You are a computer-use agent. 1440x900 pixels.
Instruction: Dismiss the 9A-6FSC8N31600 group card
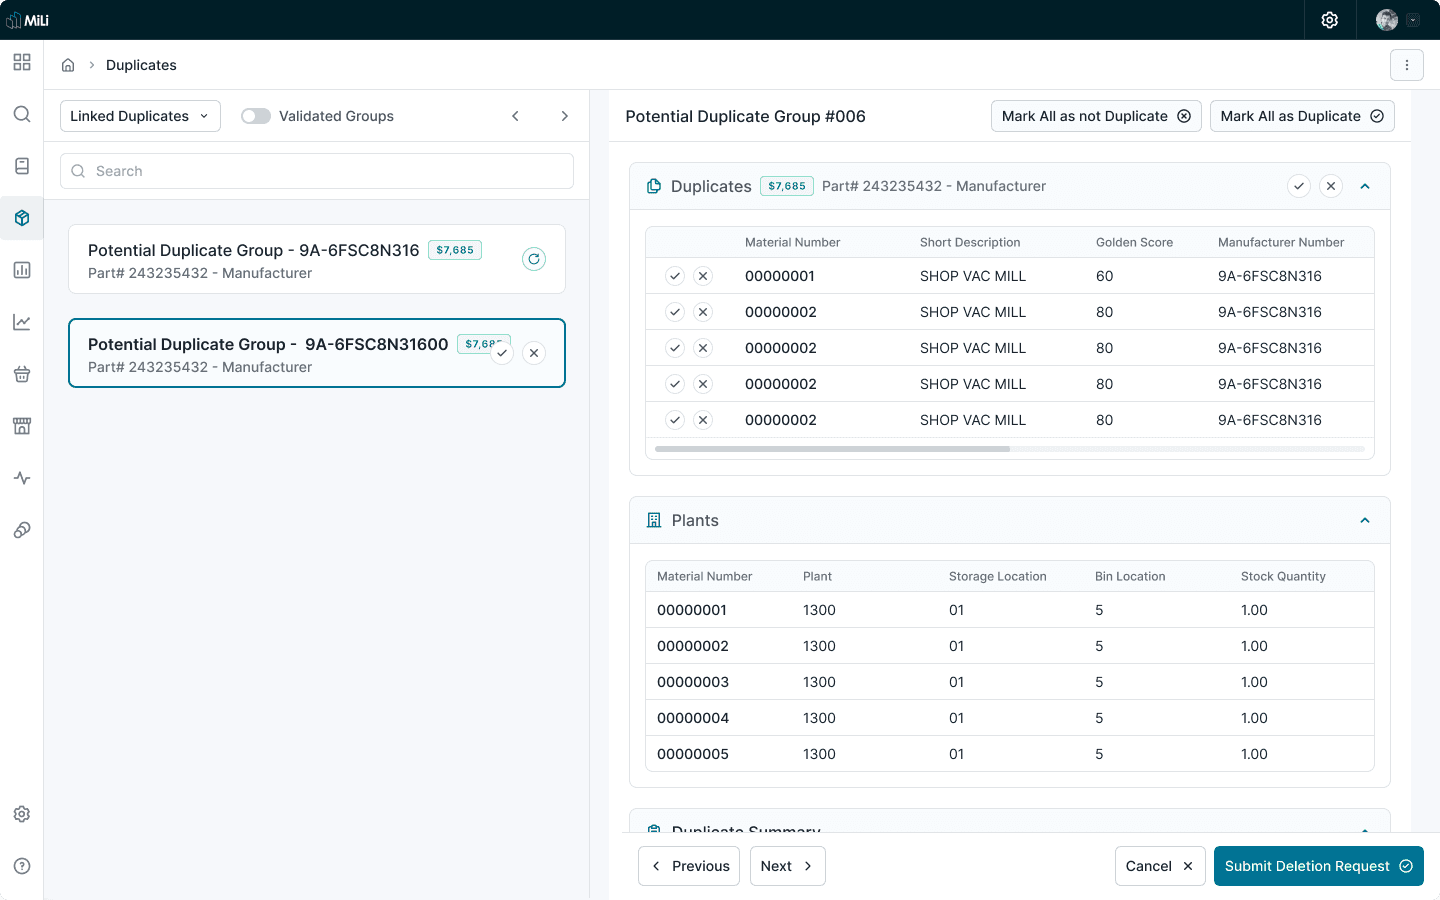pyautogui.click(x=534, y=353)
